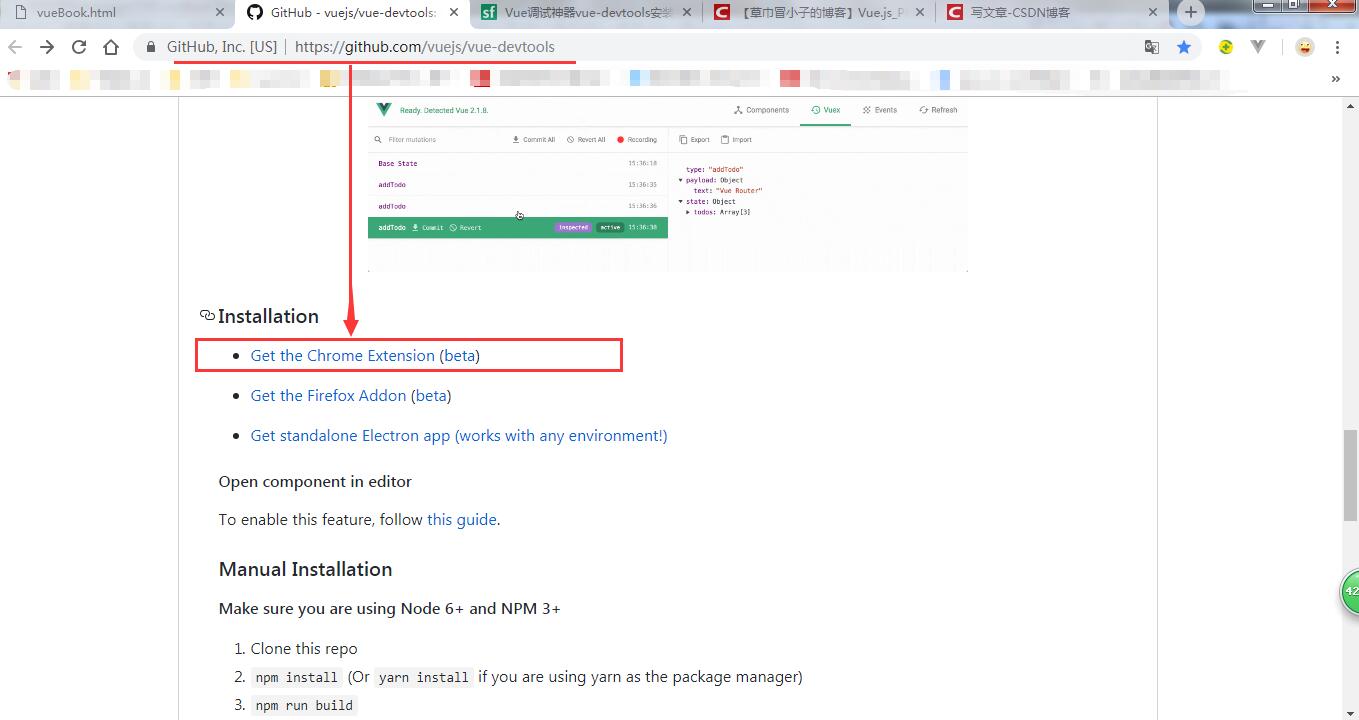The image size is (1359, 720).
Task: Follow the 'this guide' link
Action: [461, 520]
